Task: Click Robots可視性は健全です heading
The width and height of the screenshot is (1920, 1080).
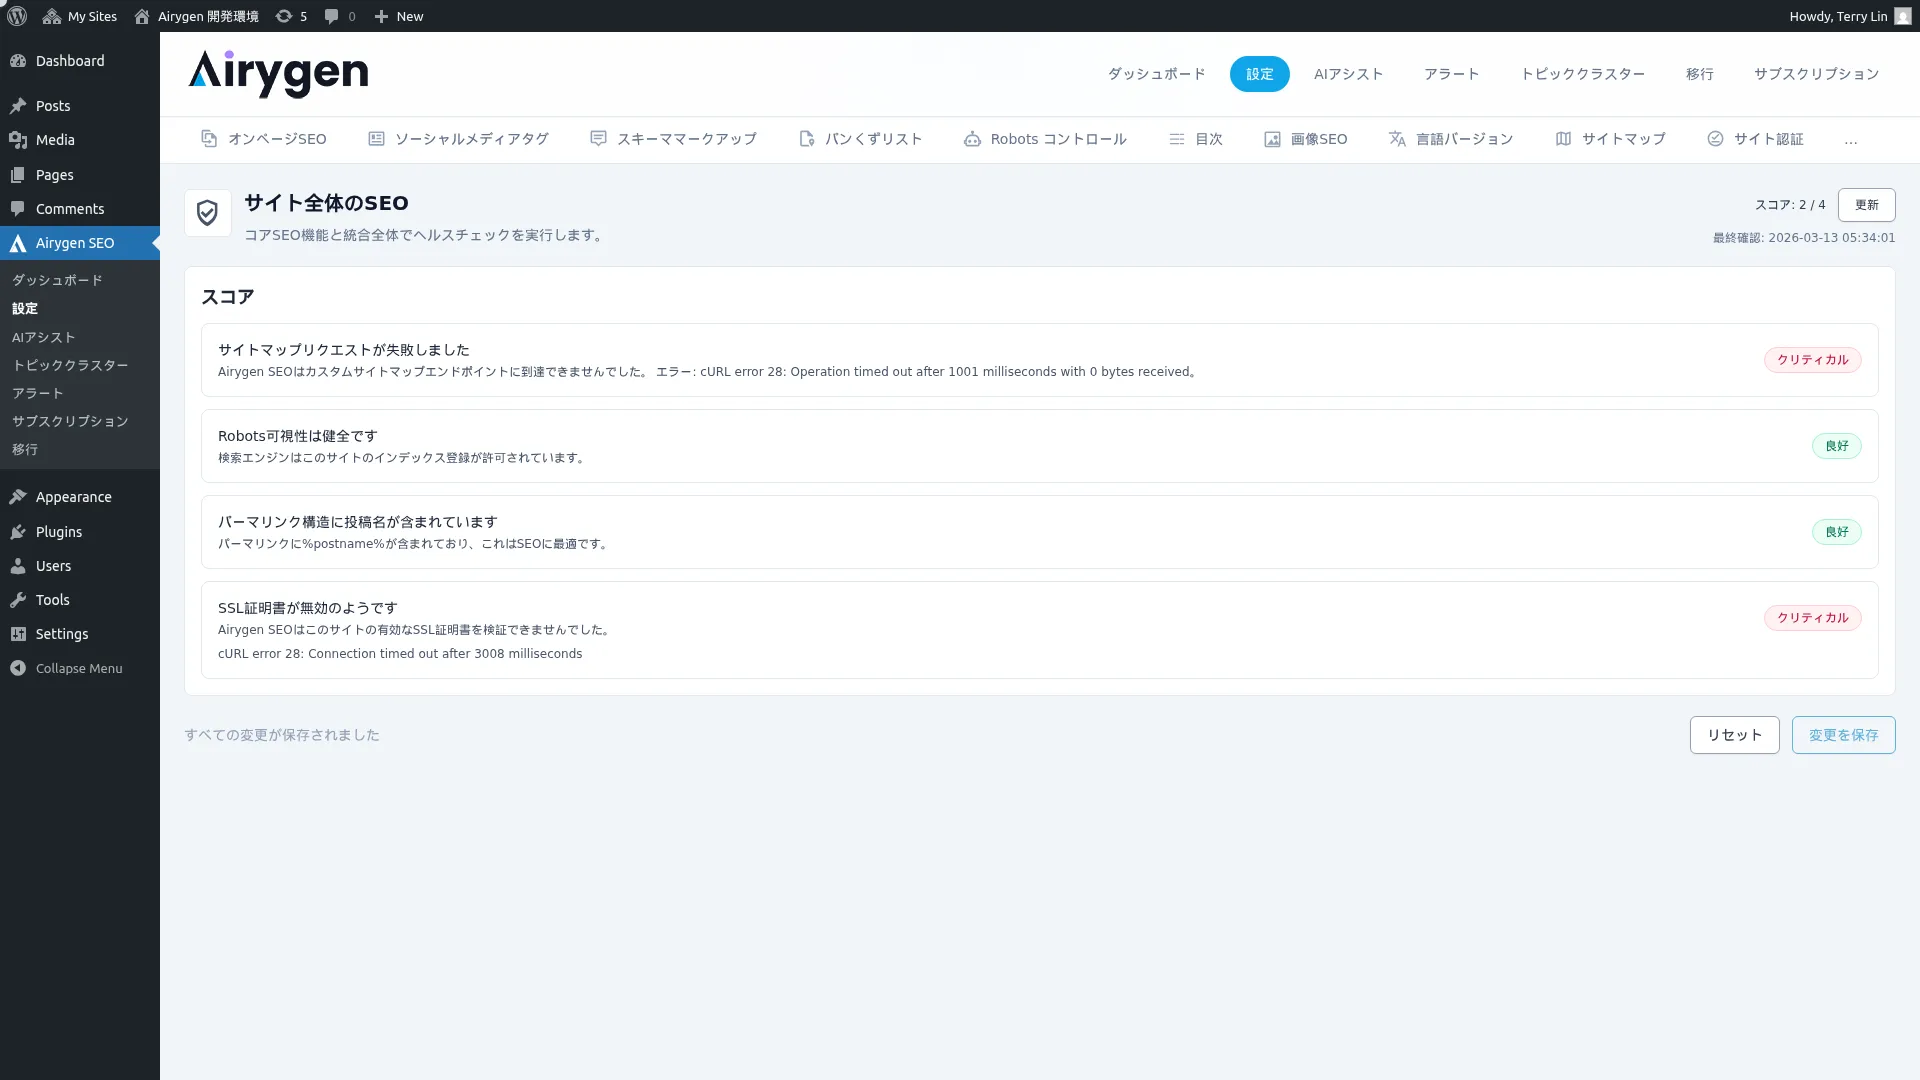Action: click(x=298, y=436)
